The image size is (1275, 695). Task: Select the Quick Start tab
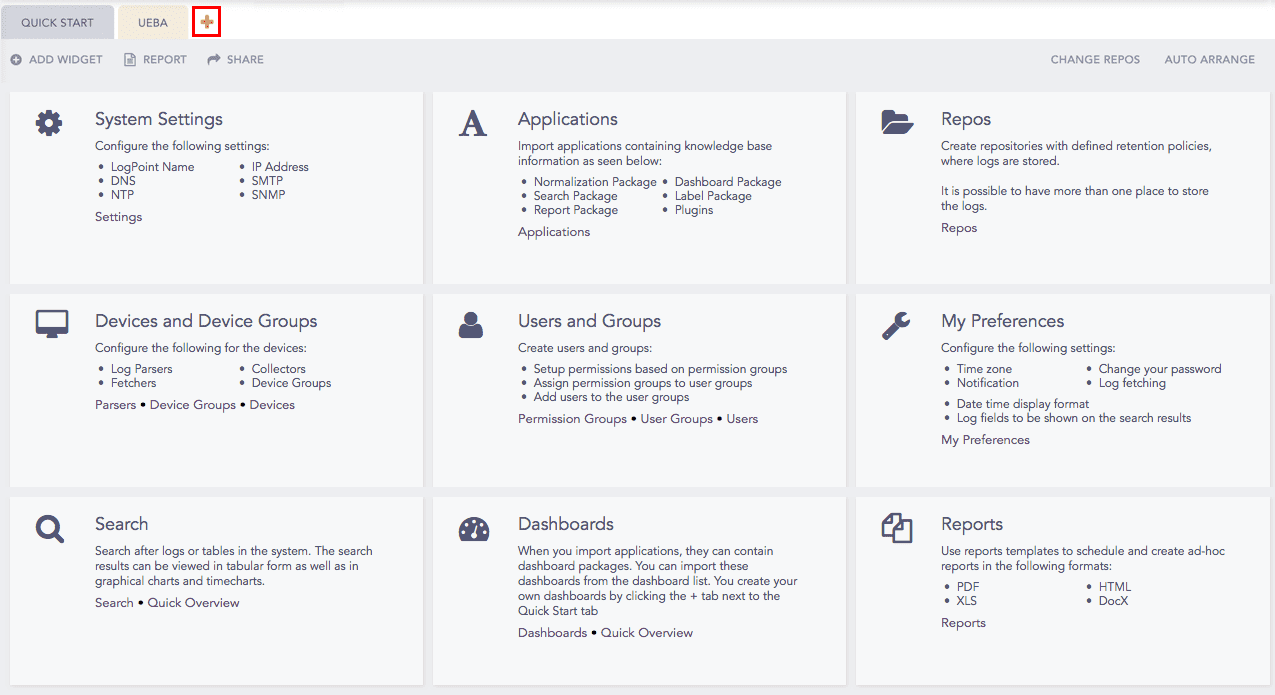pos(57,23)
